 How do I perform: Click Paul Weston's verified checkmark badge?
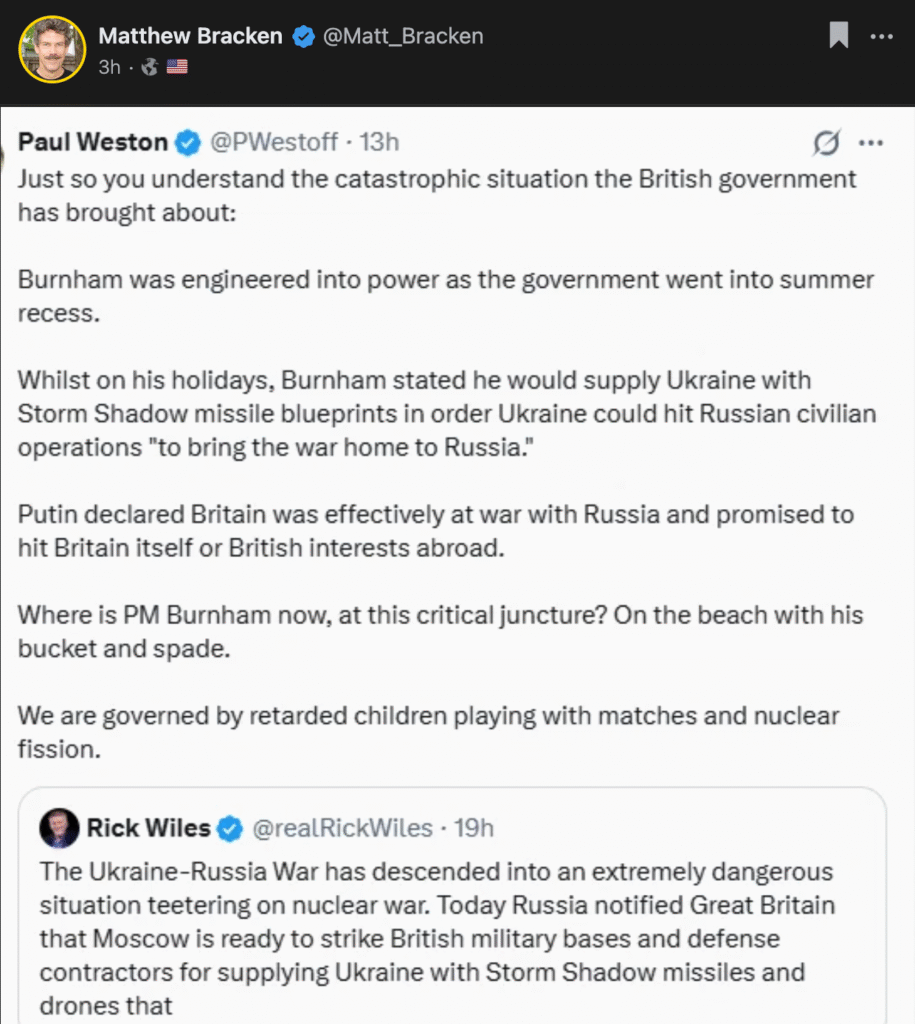(x=188, y=142)
